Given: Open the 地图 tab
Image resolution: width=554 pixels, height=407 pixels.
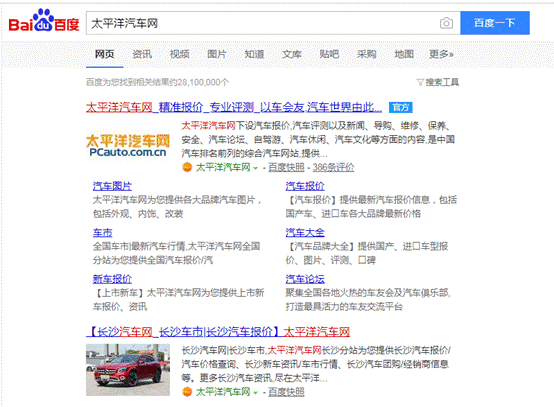Looking at the screenshot, I should tap(404, 54).
